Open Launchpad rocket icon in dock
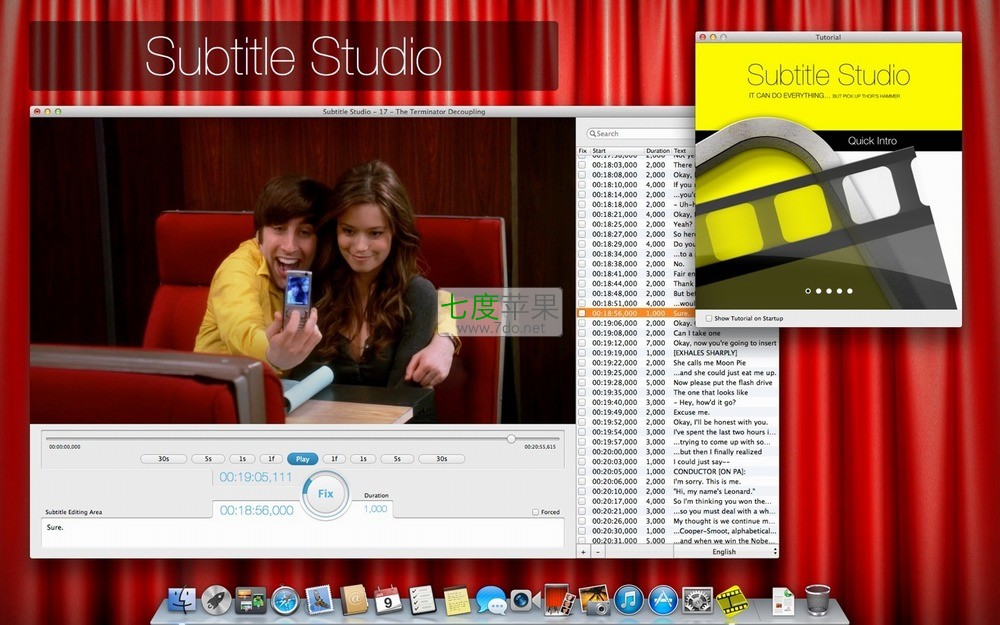 click(216, 600)
